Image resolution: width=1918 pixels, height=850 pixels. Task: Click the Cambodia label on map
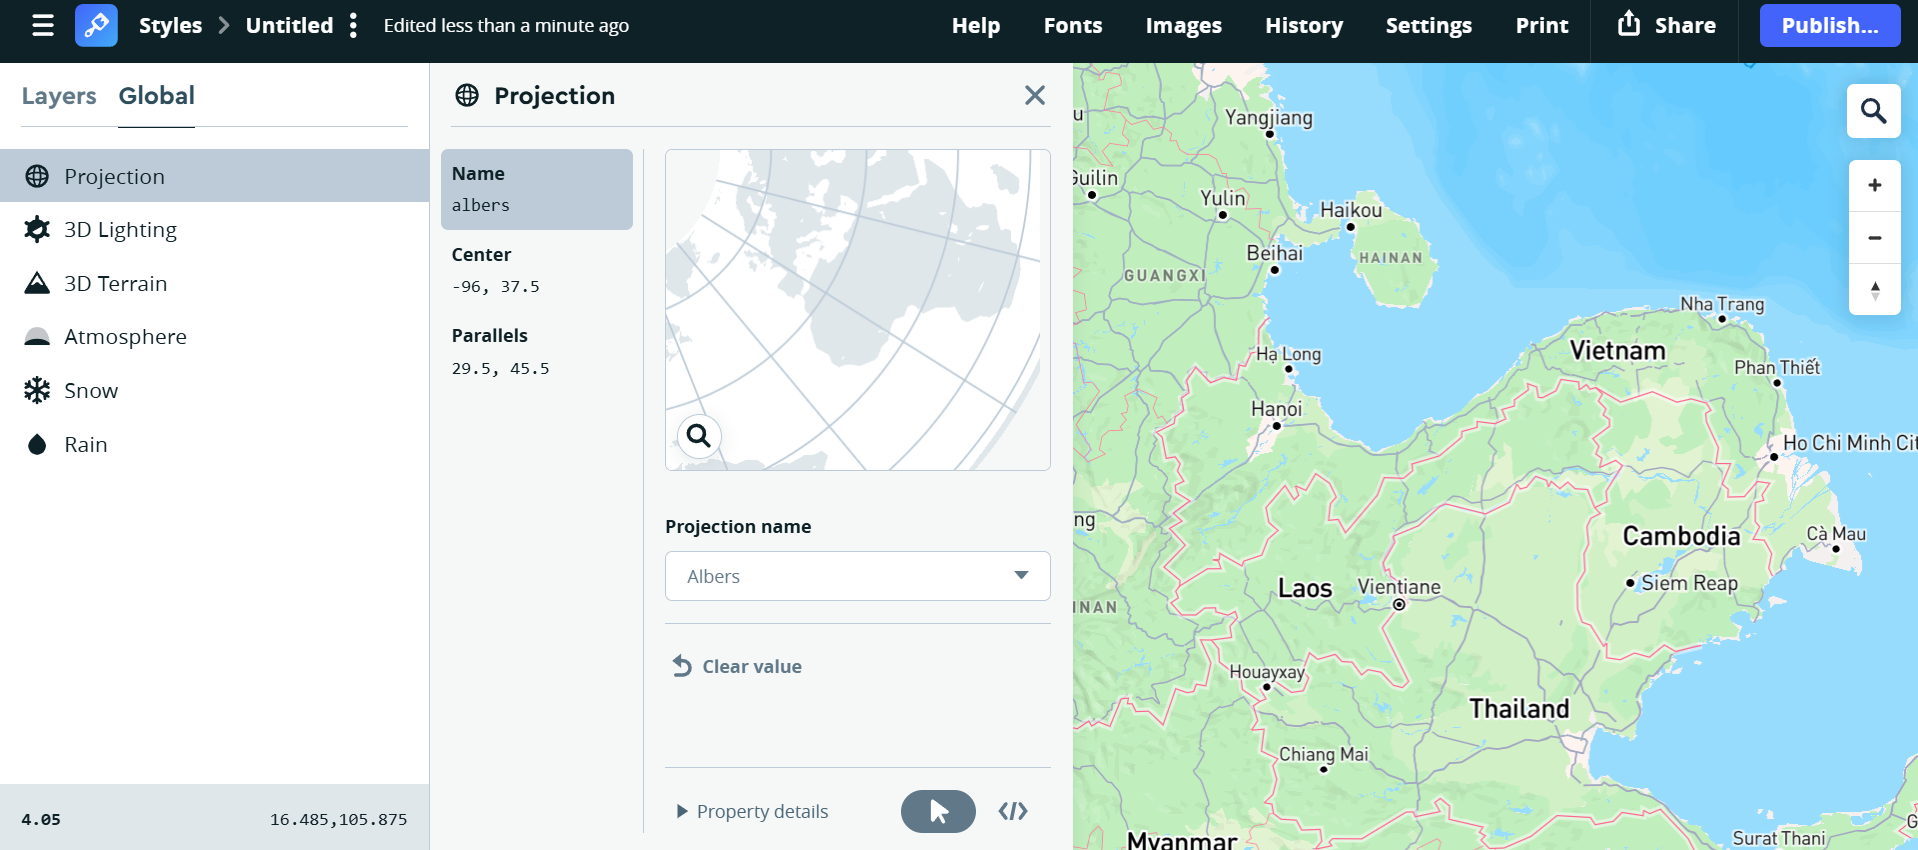[1681, 536]
